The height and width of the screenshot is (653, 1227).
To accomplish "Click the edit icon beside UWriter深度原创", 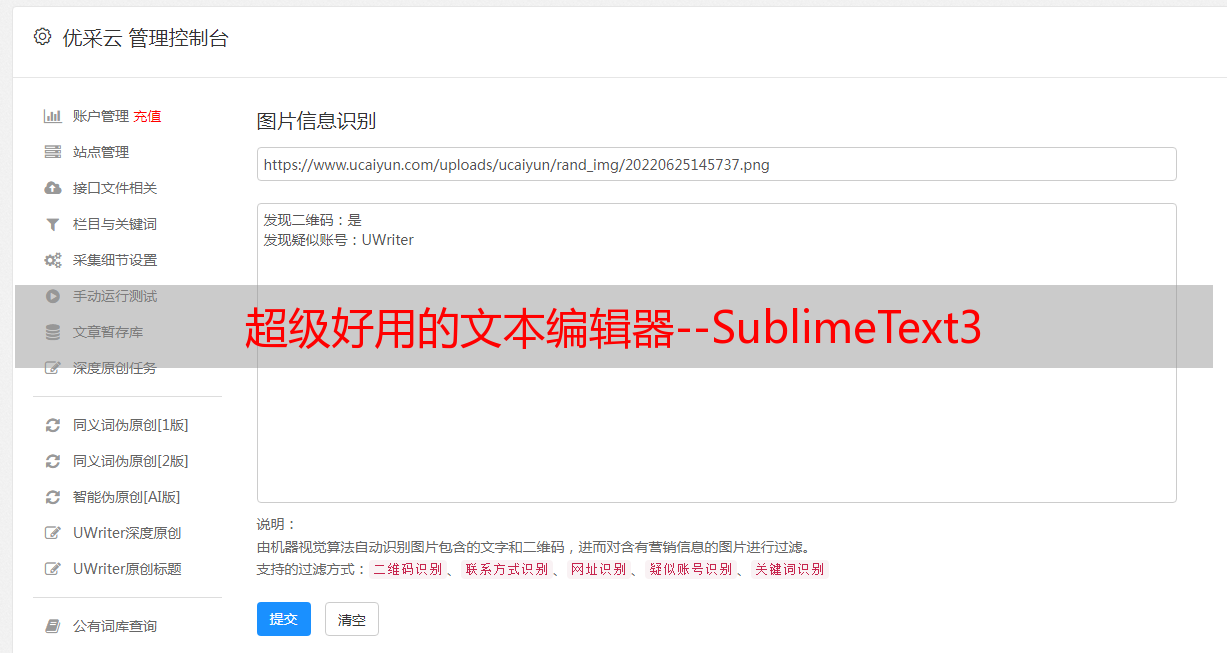I will click(x=53, y=533).
